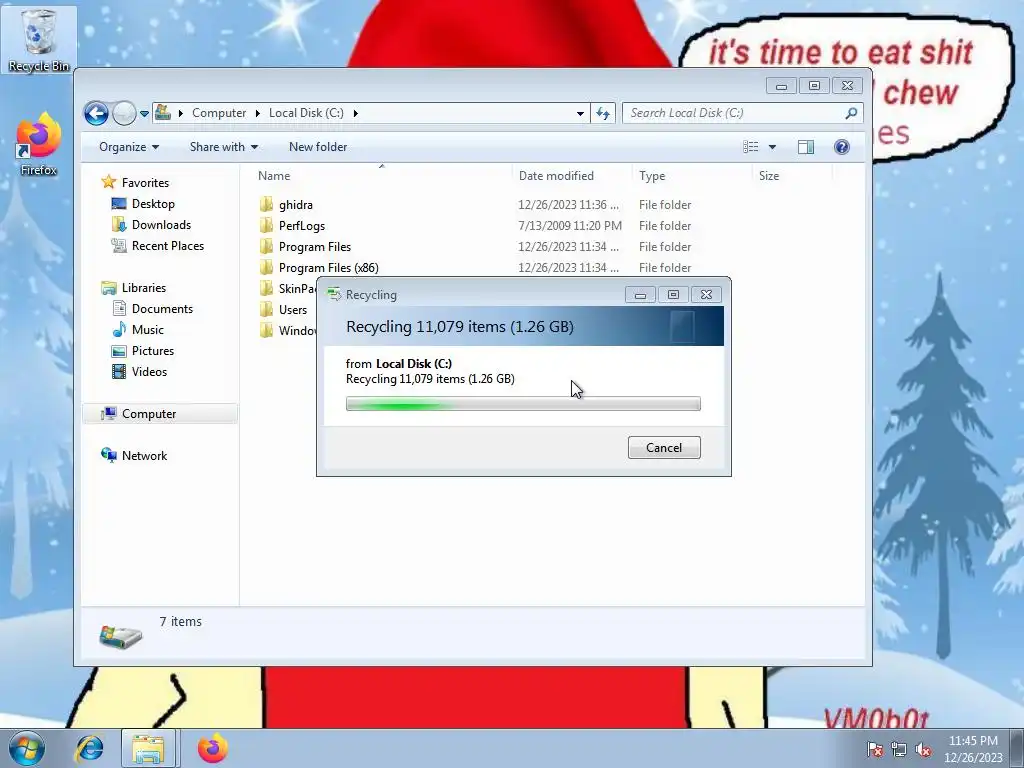Viewport: 1024px width, 768px height.
Task: Click the Explorer Forward arrow button
Action: tap(124, 113)
